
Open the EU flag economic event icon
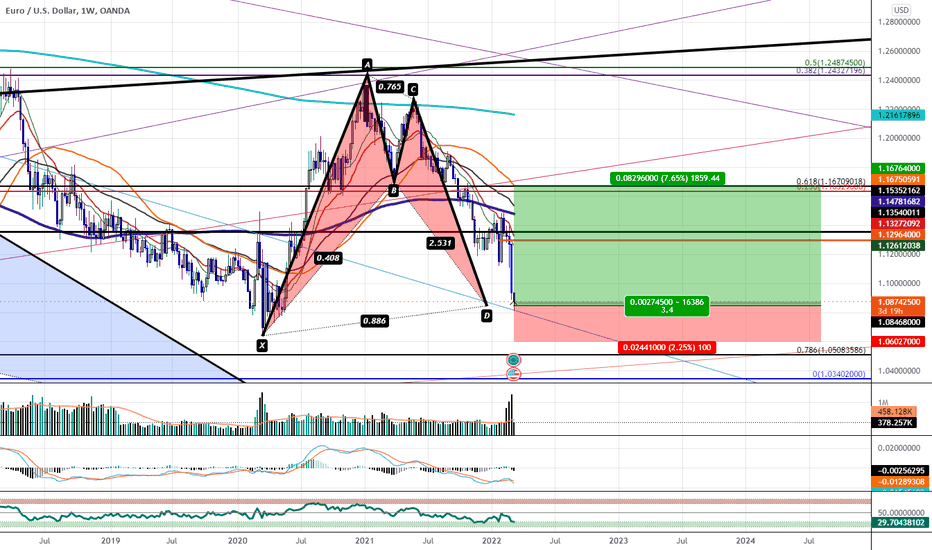[514, 360]
